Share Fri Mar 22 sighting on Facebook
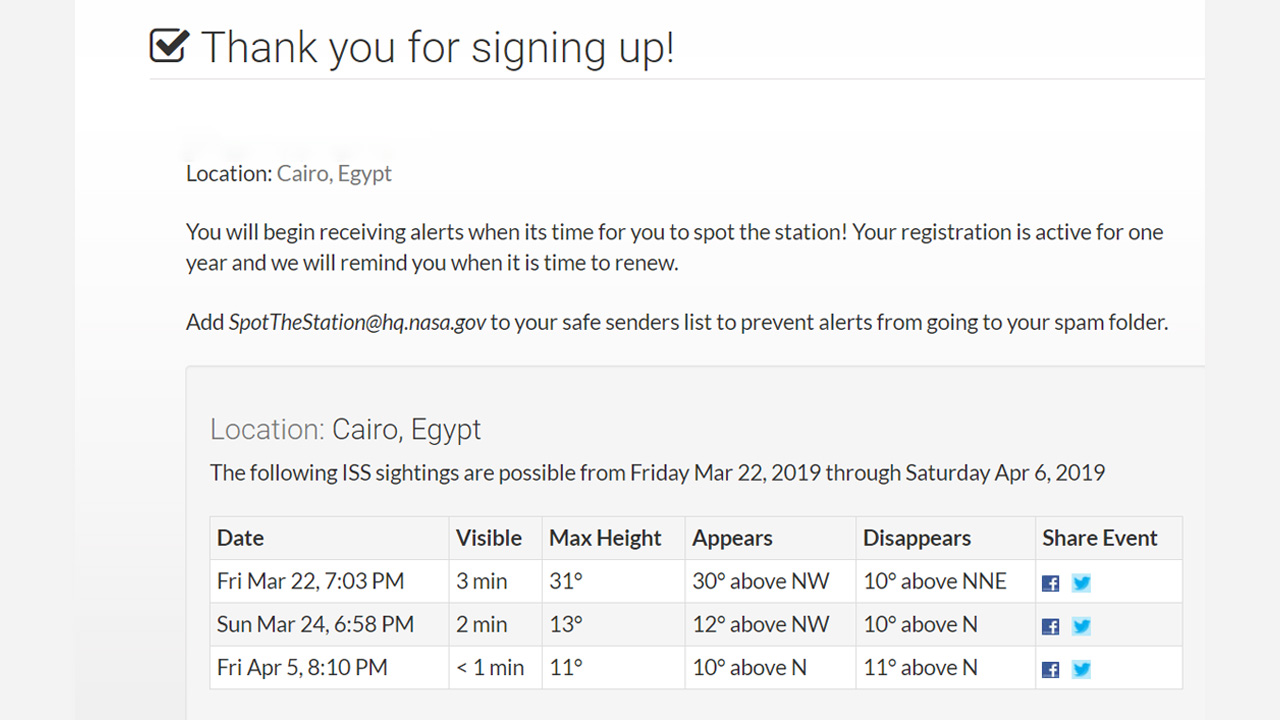Image resolution: width=1280 pixels, height=720 pixels. [1050, 583]
